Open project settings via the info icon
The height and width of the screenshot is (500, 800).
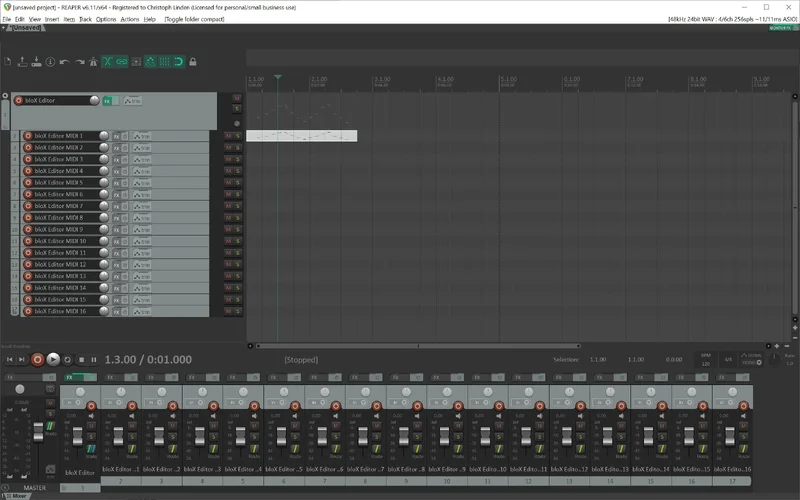point(51,62)
